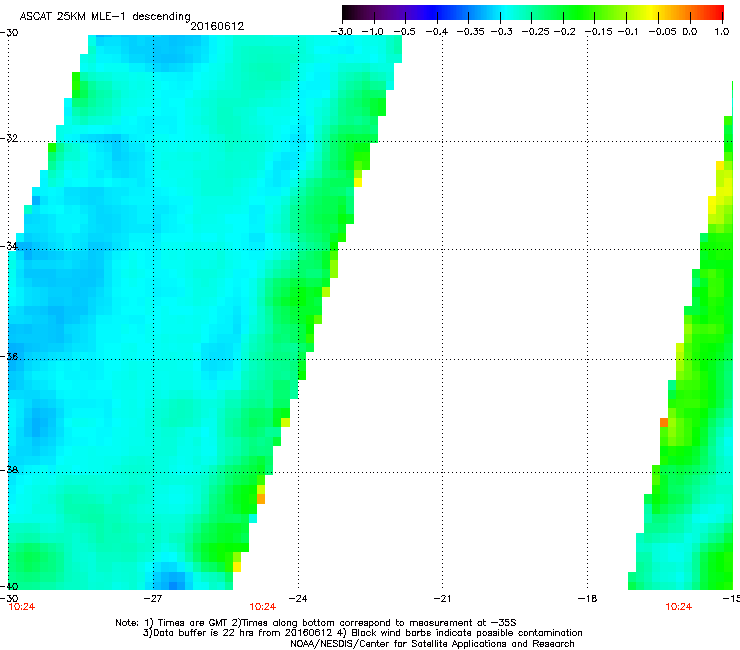Screen dimensions: 740x650
Task: Select the latitude axis label "-34"
Action: pyautogui.click(x=9, y=246)
